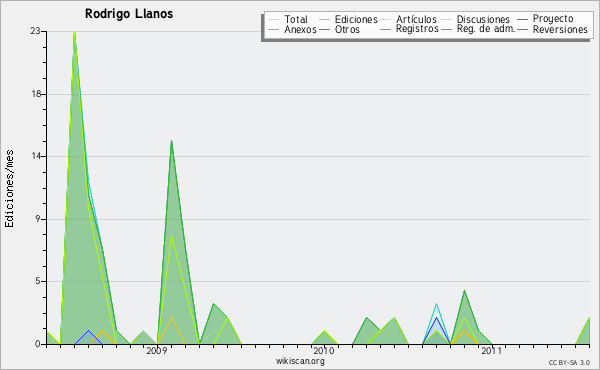
Task: Click the CC BY-SA 3.0 license text
Action: (x=569, y=363)
